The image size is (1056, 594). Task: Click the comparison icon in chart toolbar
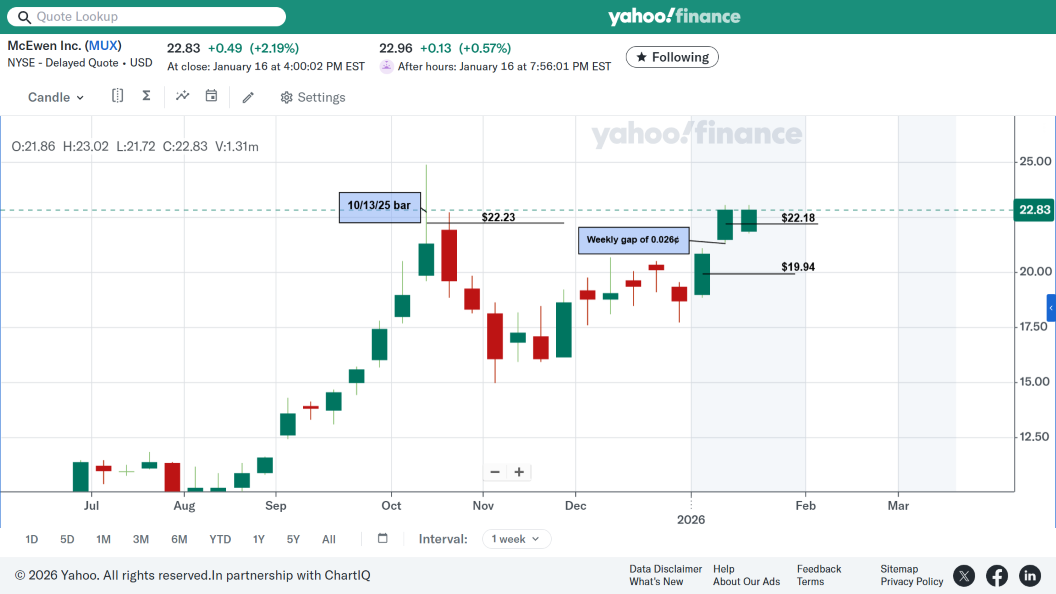[x=118, y=96]
